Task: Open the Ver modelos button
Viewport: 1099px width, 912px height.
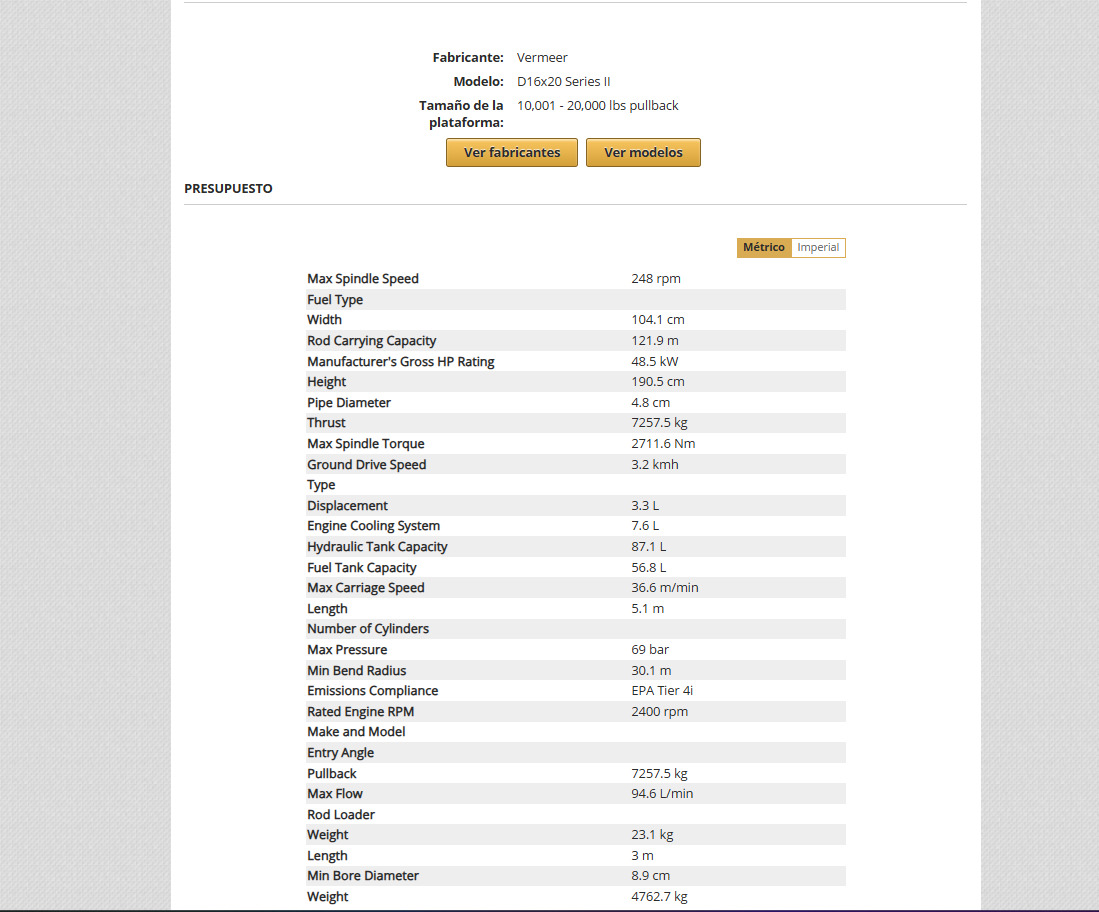Action: pyautogui.click(x=643, y=152)
